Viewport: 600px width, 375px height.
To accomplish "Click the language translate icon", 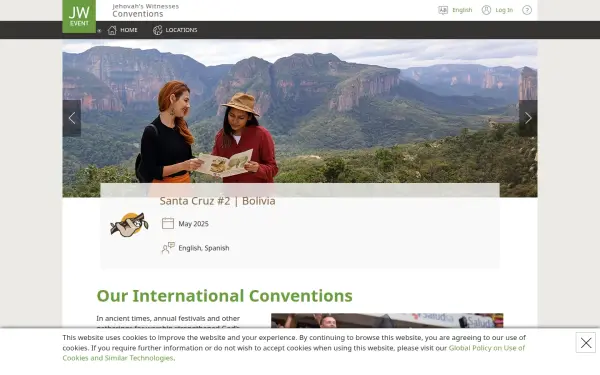I will coord(443,10).
